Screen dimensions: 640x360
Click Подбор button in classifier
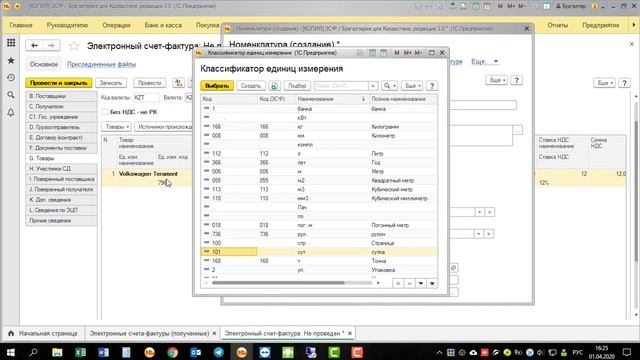click(297, 86)
